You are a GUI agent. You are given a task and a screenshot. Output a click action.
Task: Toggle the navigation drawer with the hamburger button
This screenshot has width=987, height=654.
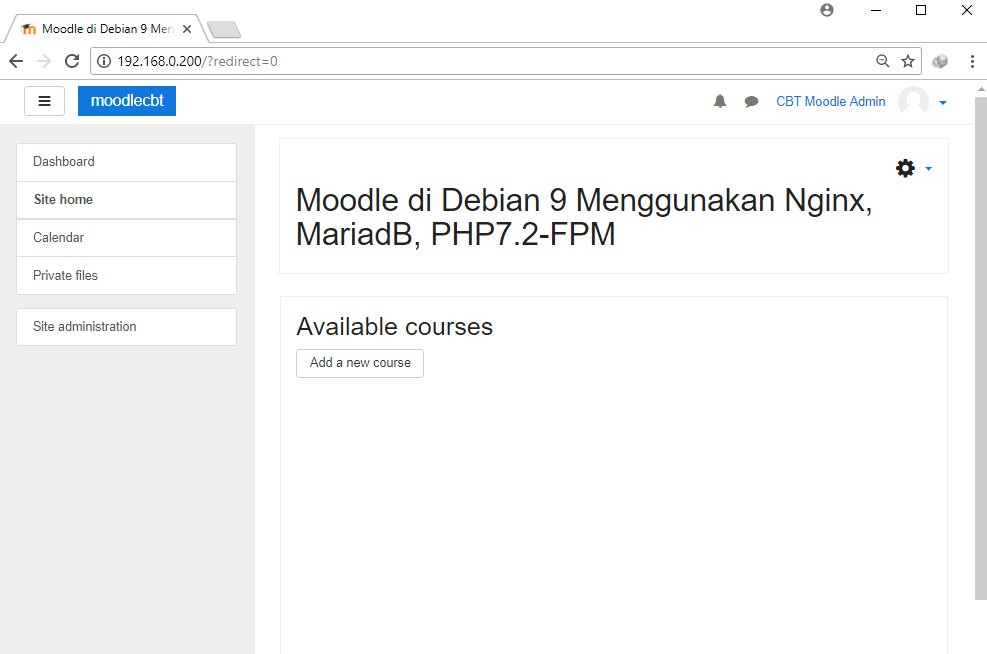coord(44,101)
